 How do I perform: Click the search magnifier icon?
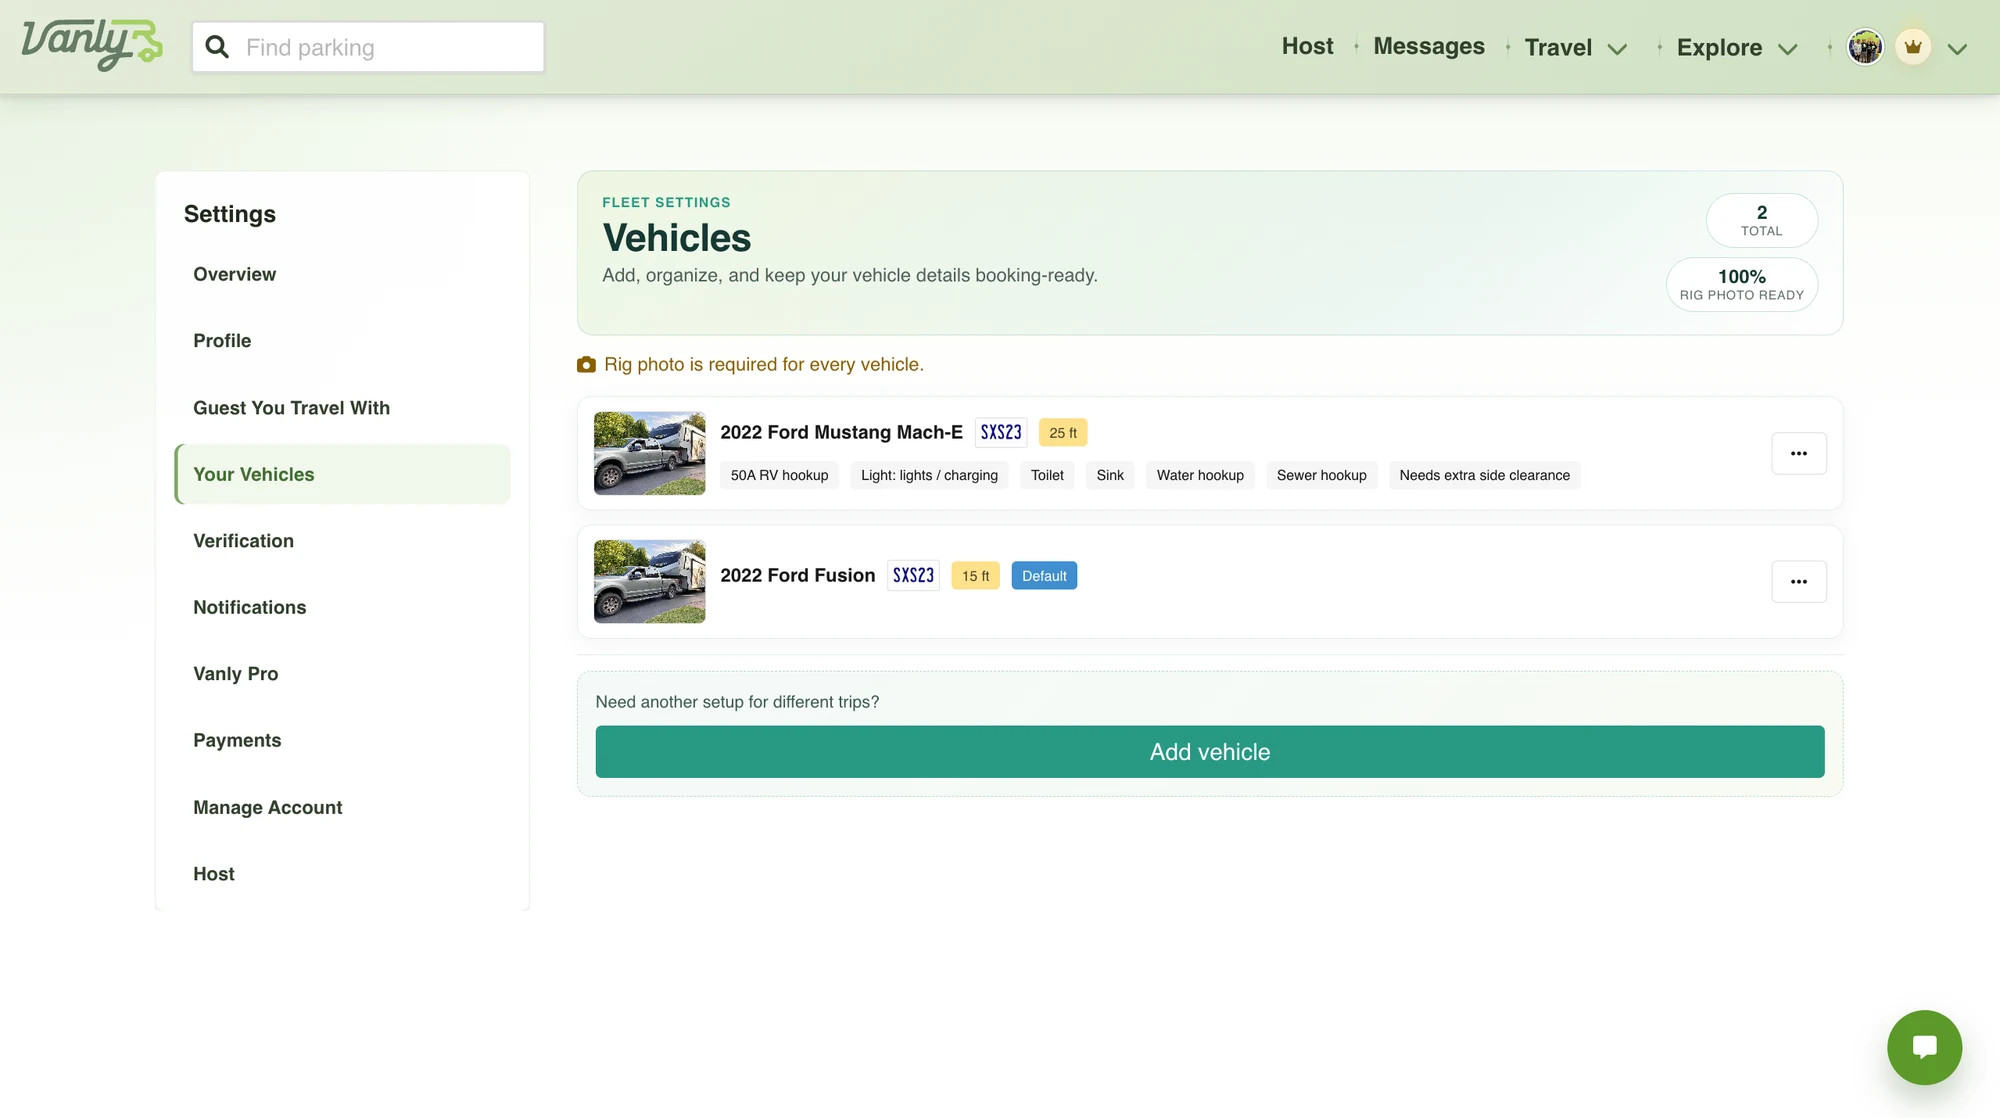tap(217, 47)
